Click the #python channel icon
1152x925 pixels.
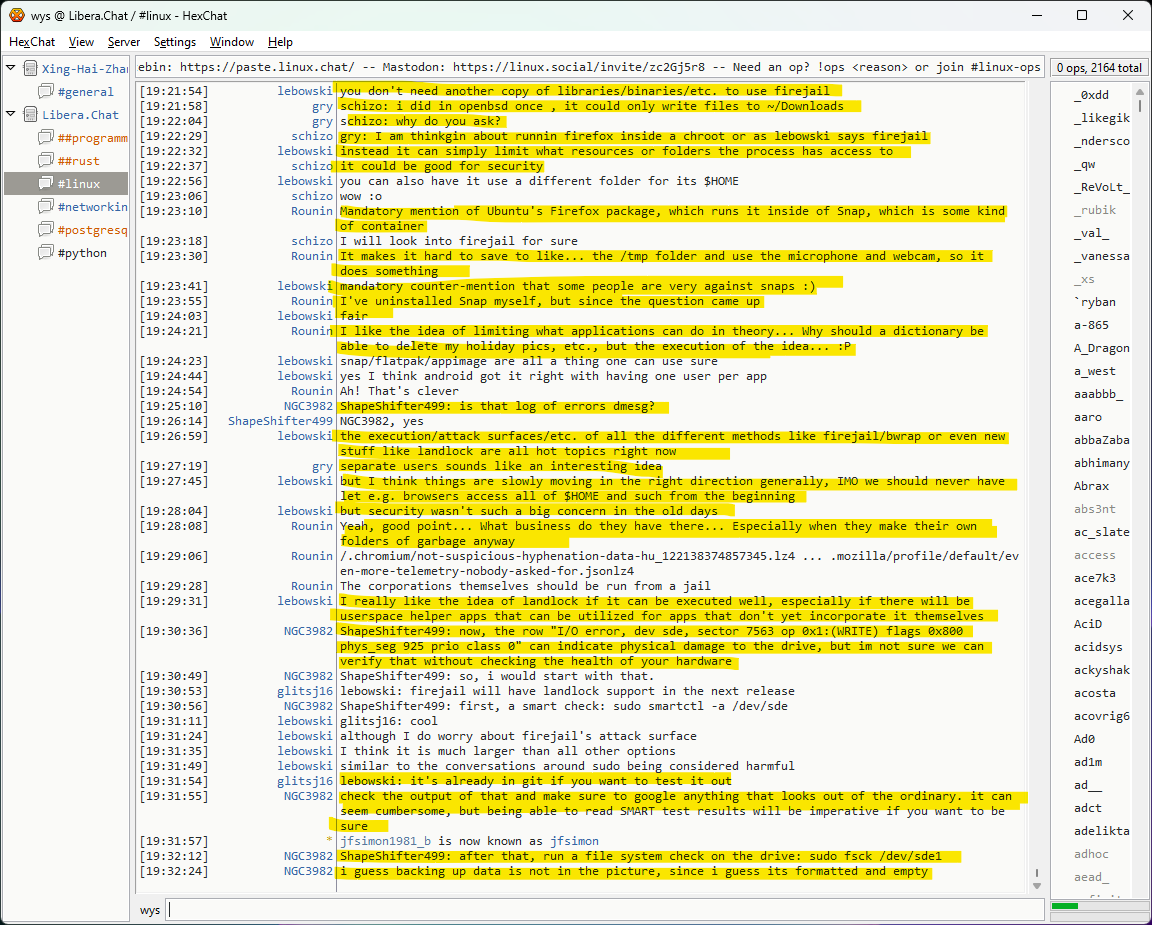coord(45,253)
